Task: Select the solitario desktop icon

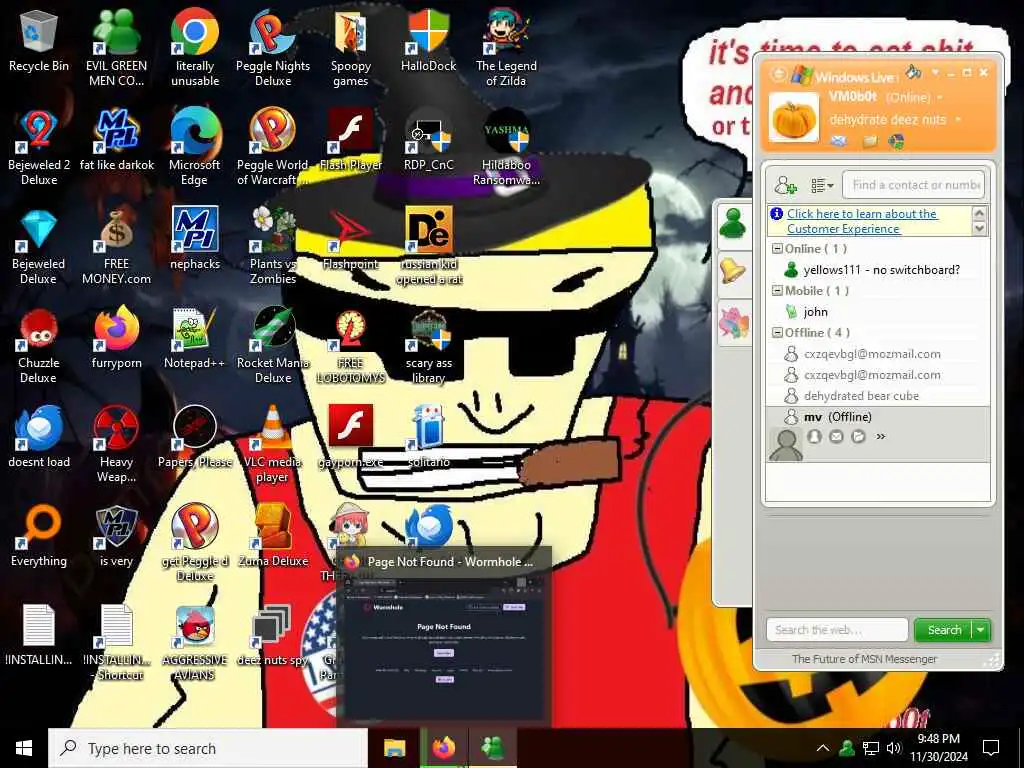Action: [x=428, y=437]
